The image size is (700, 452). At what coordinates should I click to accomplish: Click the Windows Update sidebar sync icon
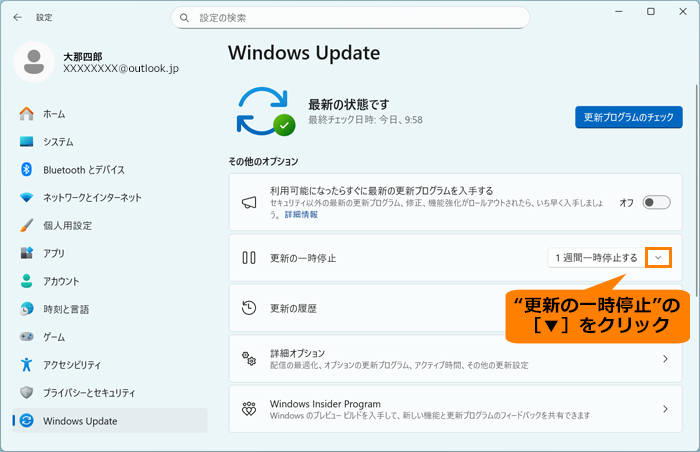26,420
